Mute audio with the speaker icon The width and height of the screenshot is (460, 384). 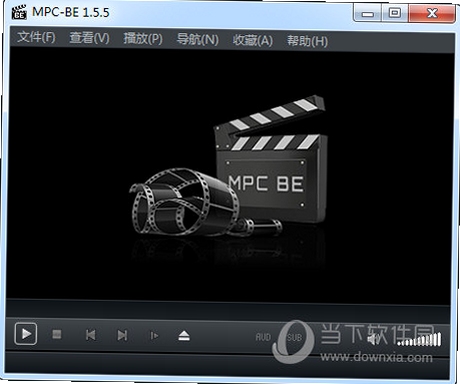375,339
